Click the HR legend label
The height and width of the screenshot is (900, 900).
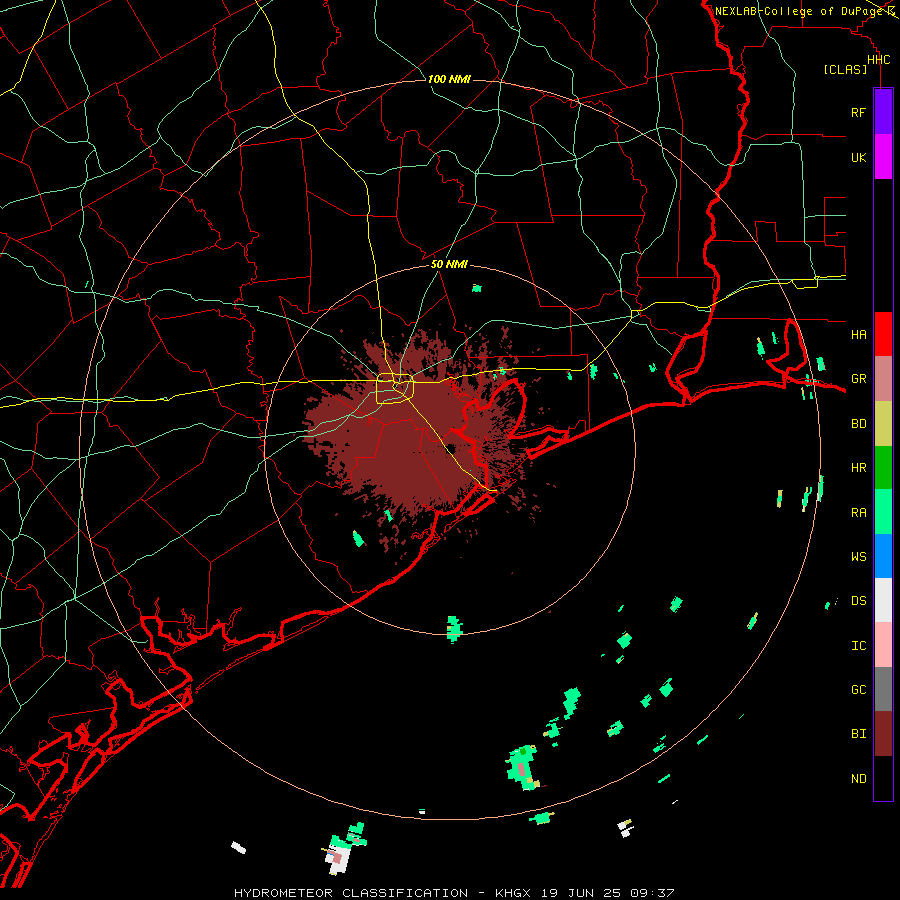pyautogui.click(x=858, y=468)
